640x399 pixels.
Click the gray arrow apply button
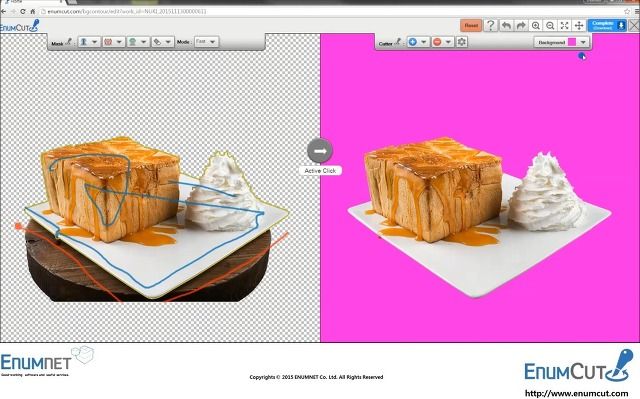click(320, 151)
